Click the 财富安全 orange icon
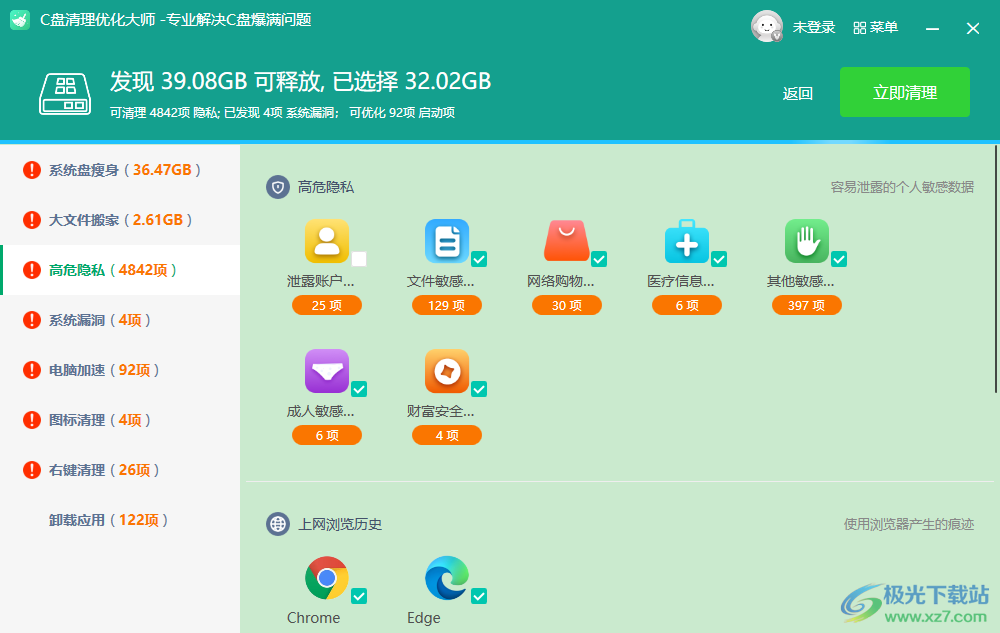The height and width of the screenshot is (633, 1000). pos(446,371)
